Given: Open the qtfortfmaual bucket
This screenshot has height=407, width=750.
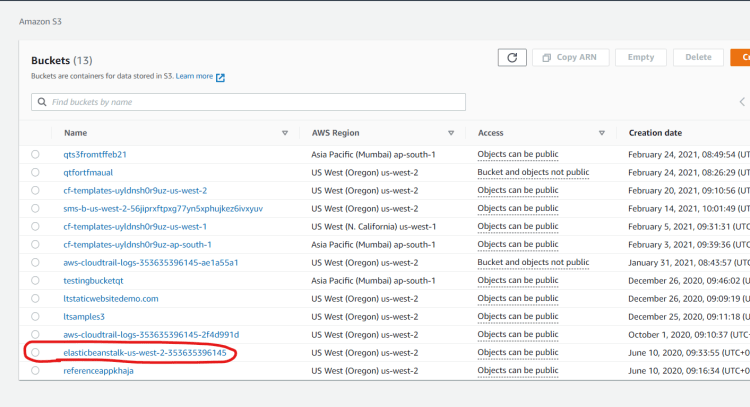Looking at the screenshot, I should pyautogui.click(x=88, y=172).
